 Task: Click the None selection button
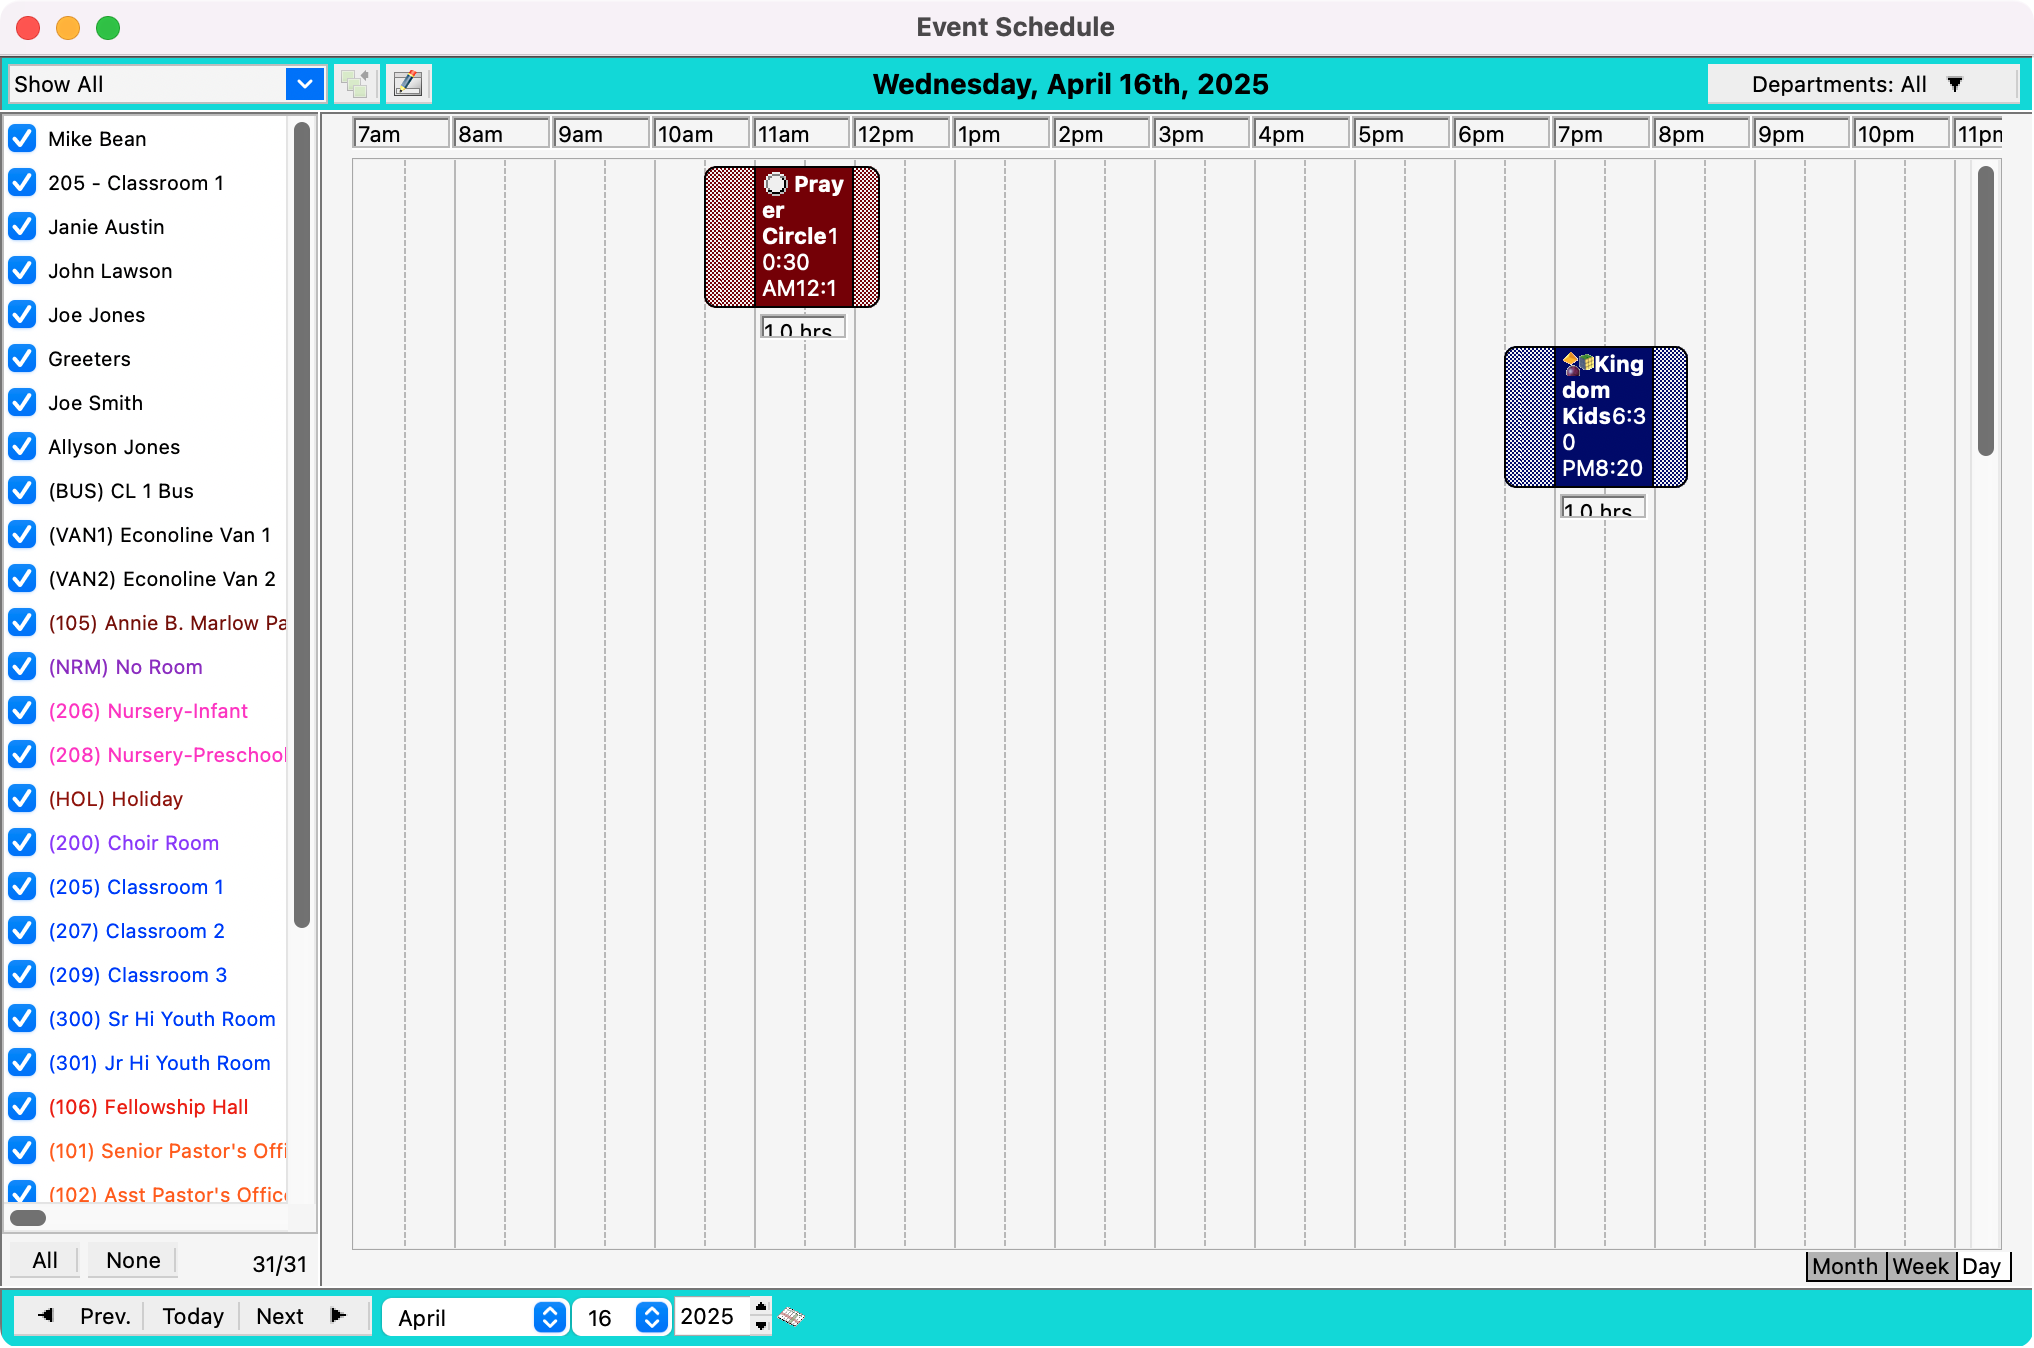133,1260
